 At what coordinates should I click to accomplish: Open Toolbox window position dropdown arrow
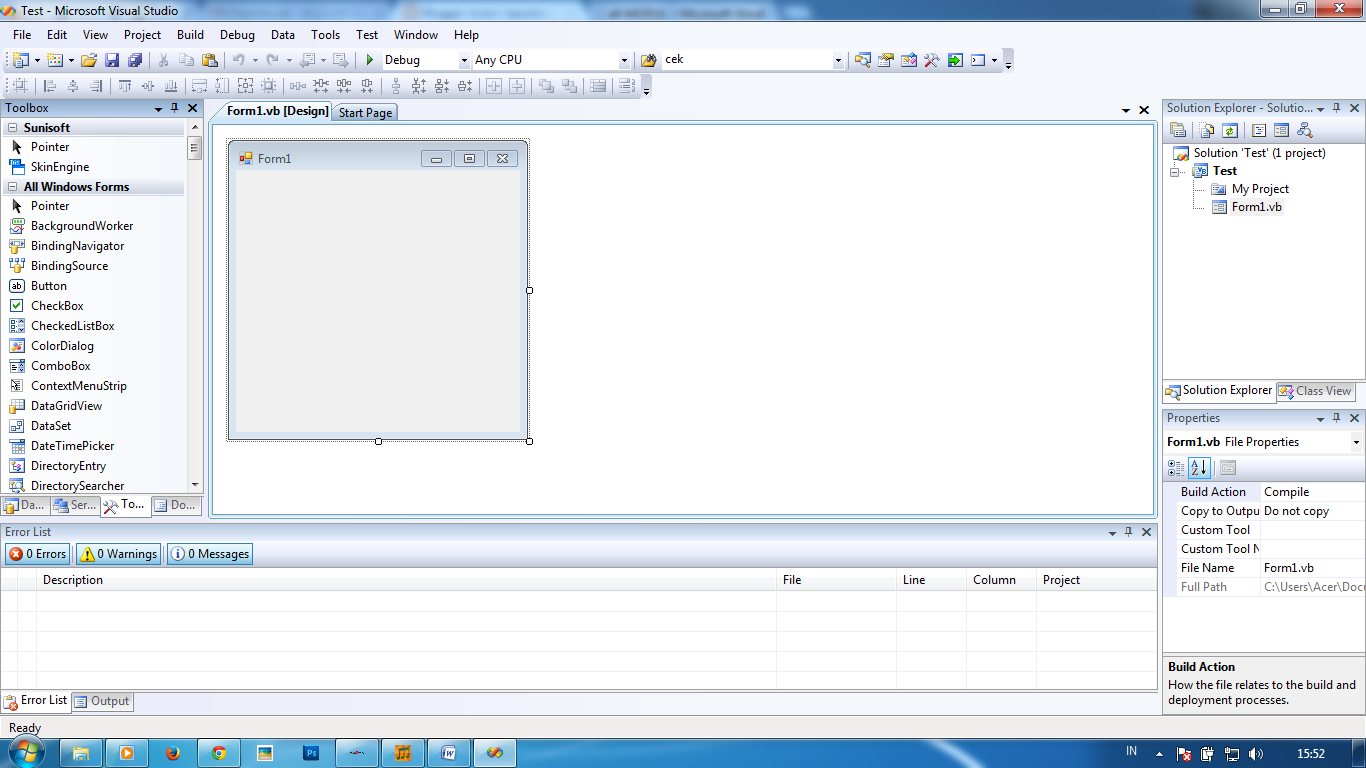(158, 108)
